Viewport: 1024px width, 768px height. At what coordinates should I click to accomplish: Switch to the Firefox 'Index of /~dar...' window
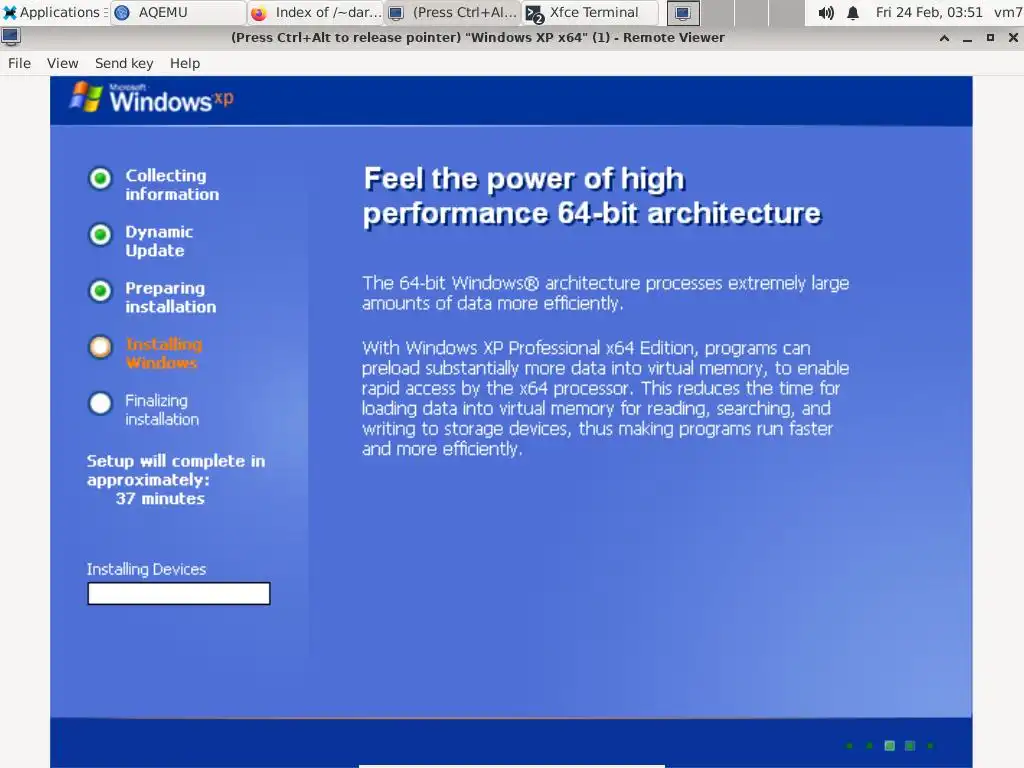[x=316, y=12]
